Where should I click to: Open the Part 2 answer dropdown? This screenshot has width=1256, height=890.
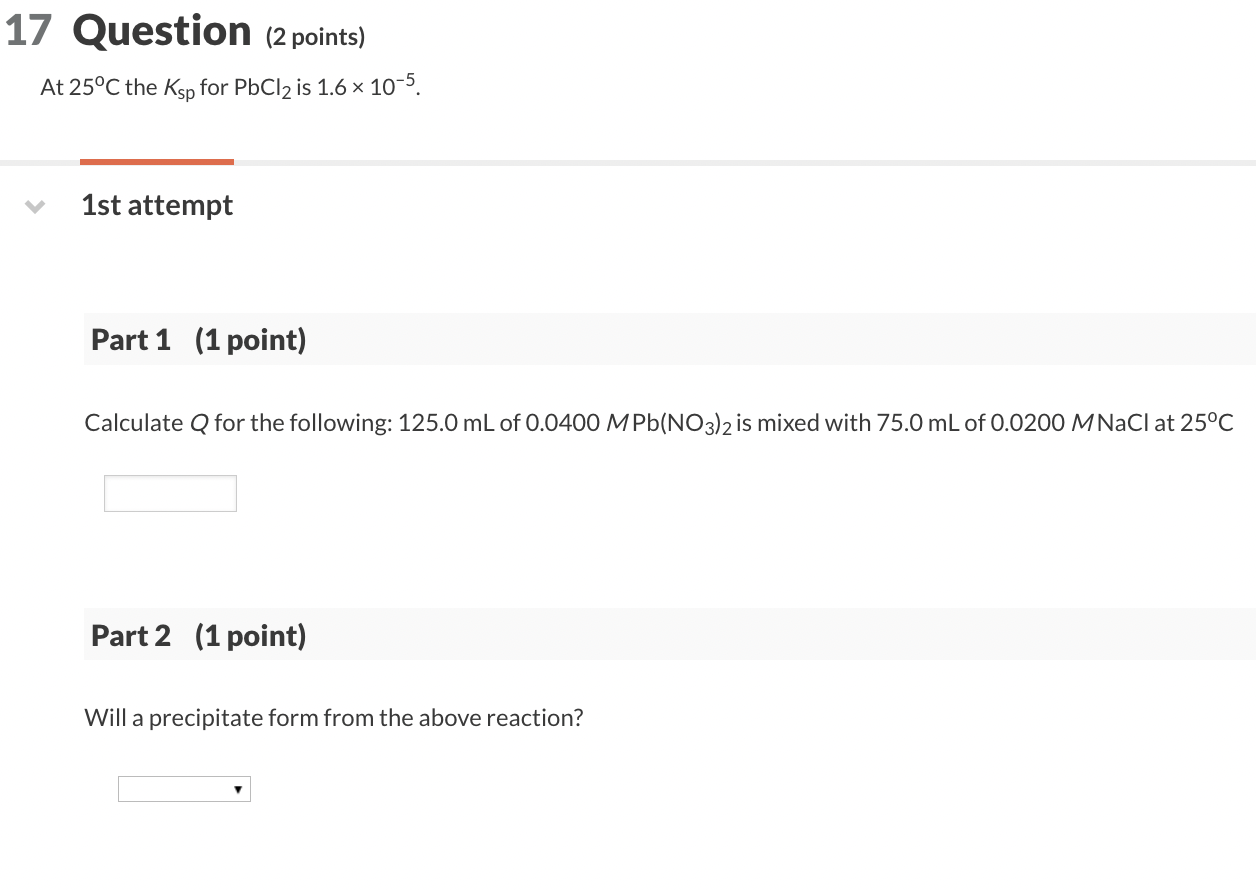pos(184,789)
